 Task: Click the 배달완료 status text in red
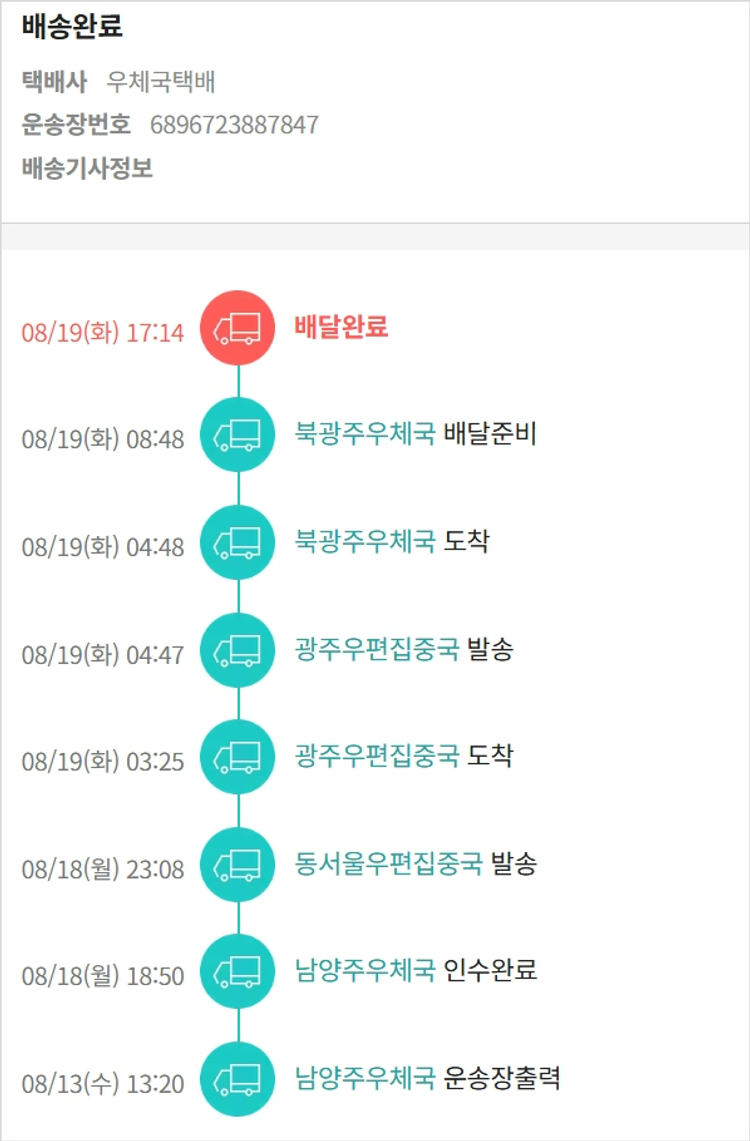[341, 327]
